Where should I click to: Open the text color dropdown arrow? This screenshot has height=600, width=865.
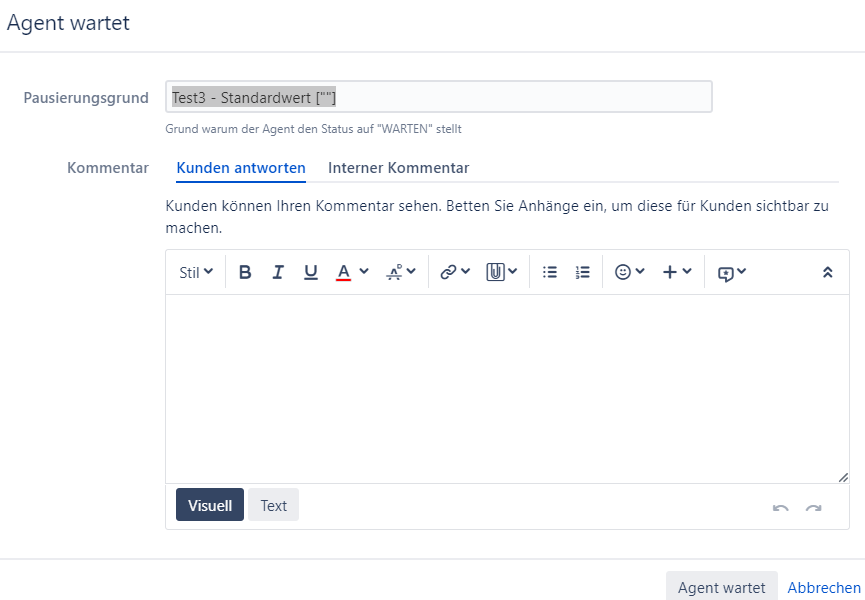point(364,271)
